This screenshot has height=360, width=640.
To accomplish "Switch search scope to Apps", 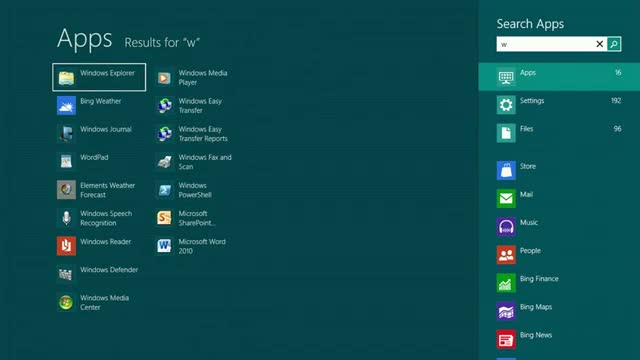I will 559,77.
